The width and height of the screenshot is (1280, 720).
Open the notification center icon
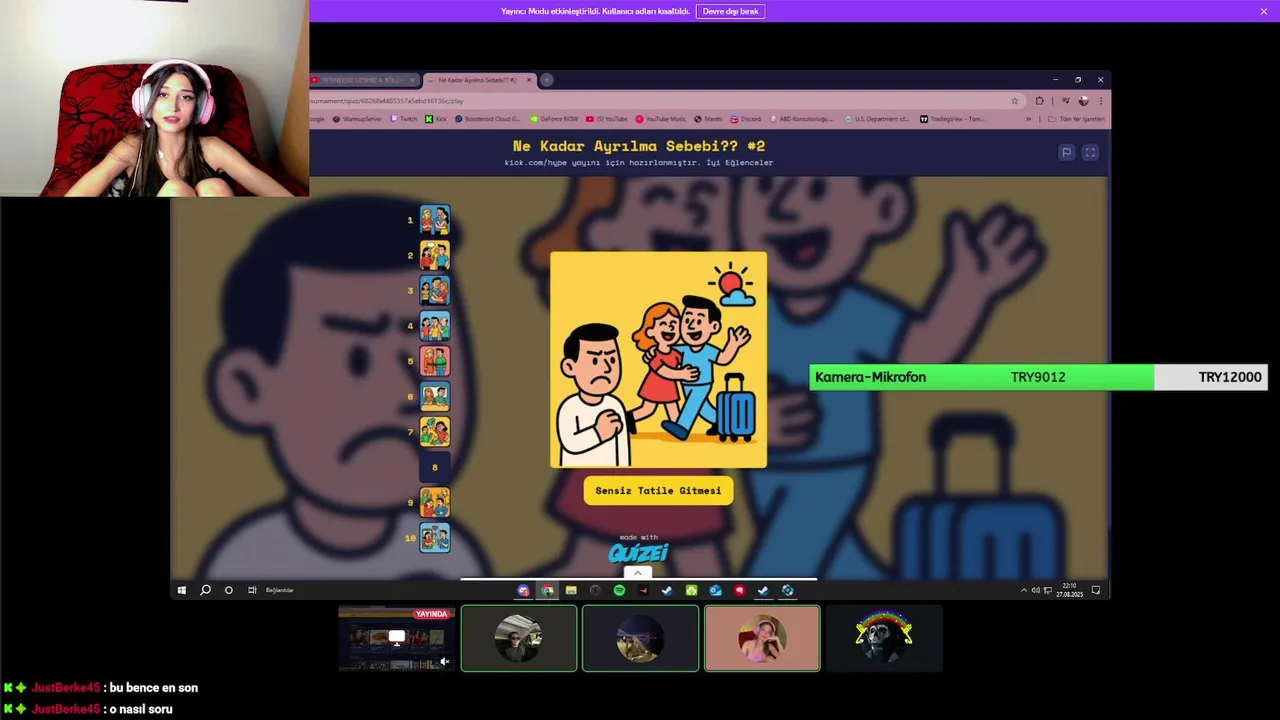[1096, 590]
